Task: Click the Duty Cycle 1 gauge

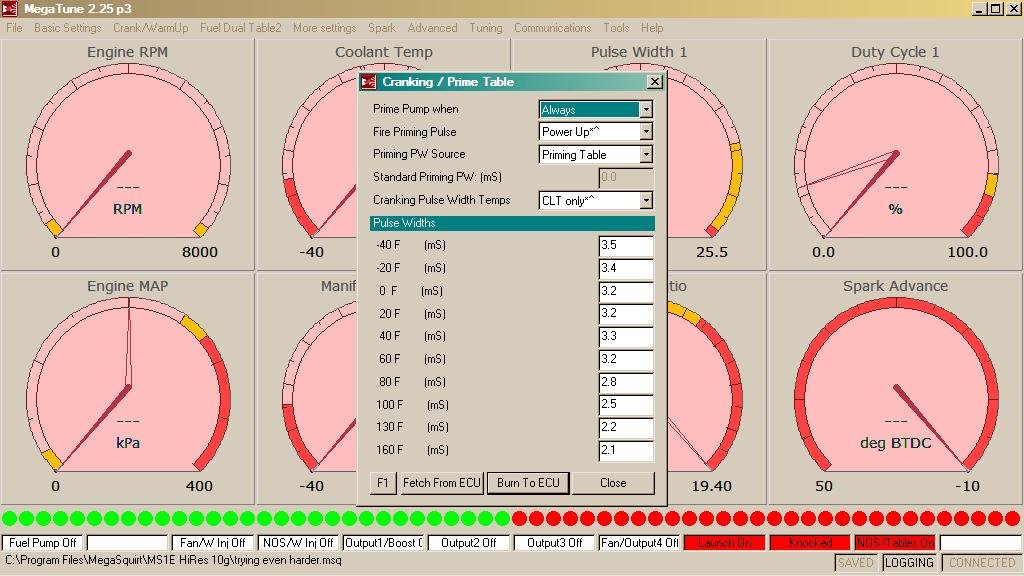Action: pos(895,155)
